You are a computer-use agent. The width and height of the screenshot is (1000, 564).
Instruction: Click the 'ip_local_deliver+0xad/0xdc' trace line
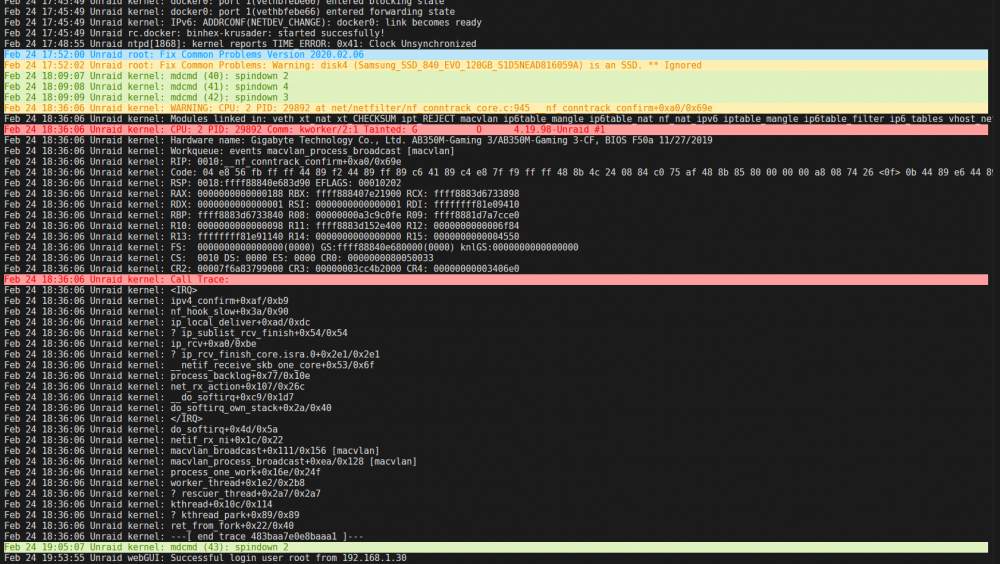click(x=157, y=322)
